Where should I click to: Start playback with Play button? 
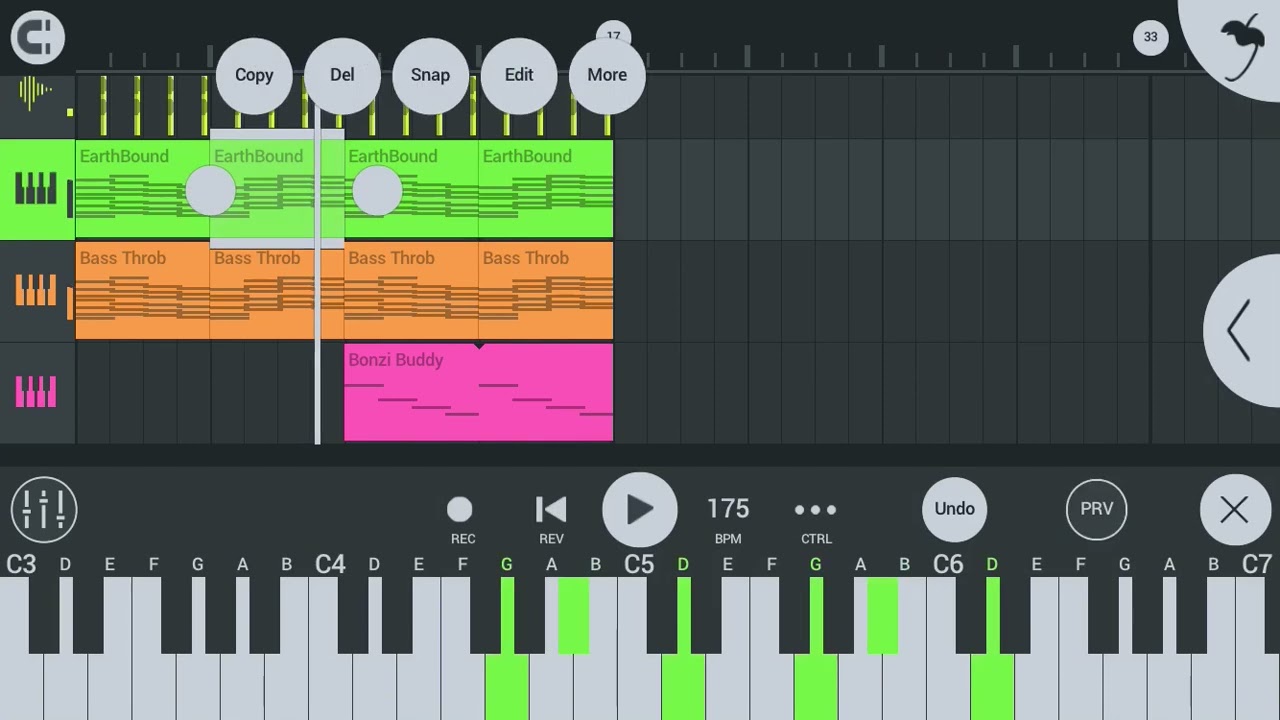pyautogui.click(x=640, y=510)
